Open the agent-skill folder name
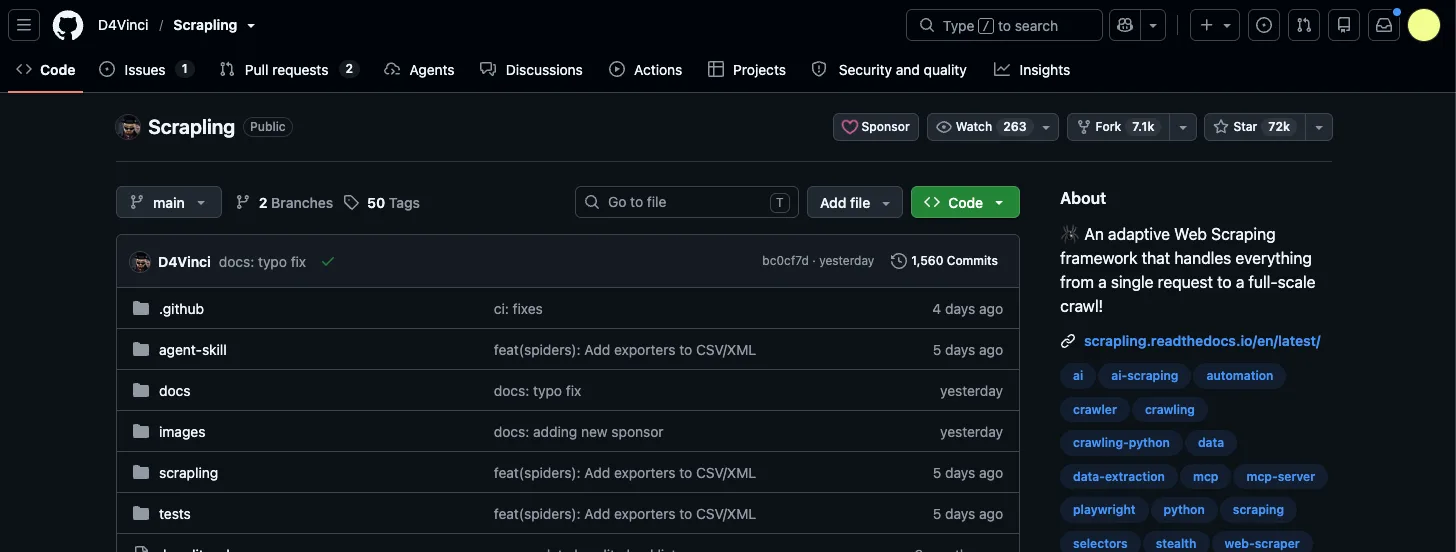The height and width of the screenshot is (552, 1456). tap(193, 350)
